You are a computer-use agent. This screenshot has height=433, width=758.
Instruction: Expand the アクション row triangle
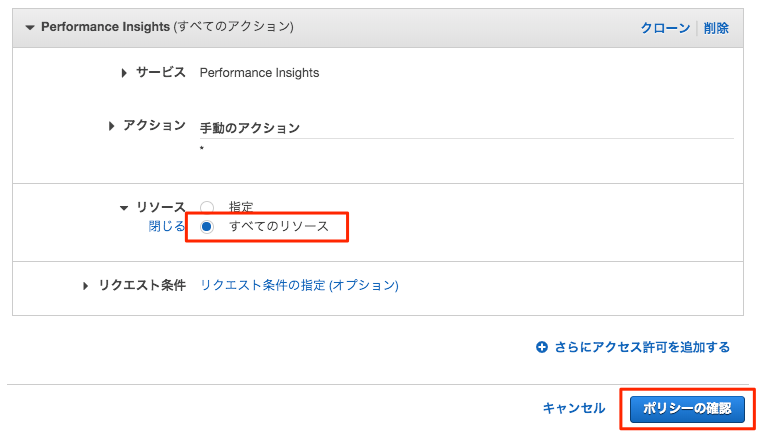coord(112,126)
